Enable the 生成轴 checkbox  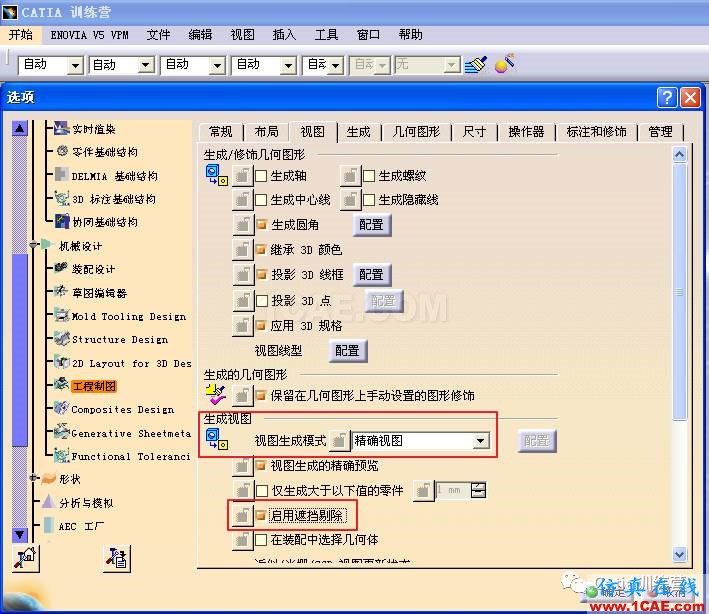pos(261,176)
